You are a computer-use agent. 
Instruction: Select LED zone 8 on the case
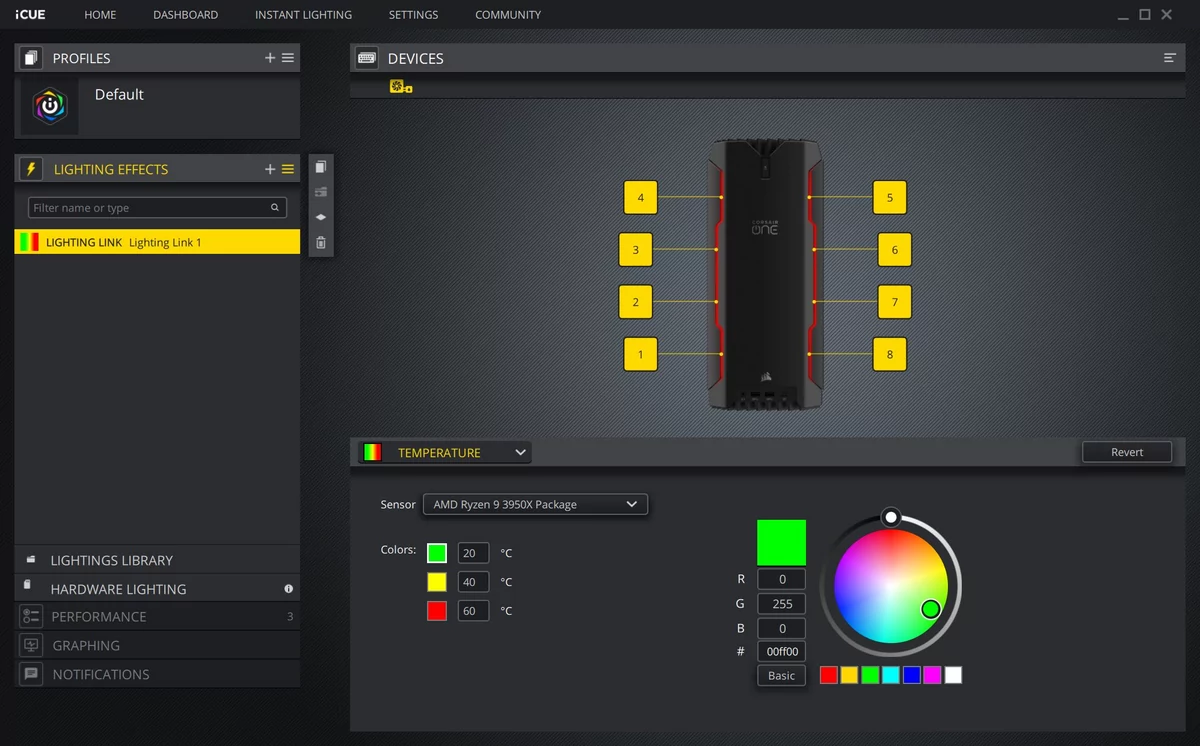[x=890, y=354]
